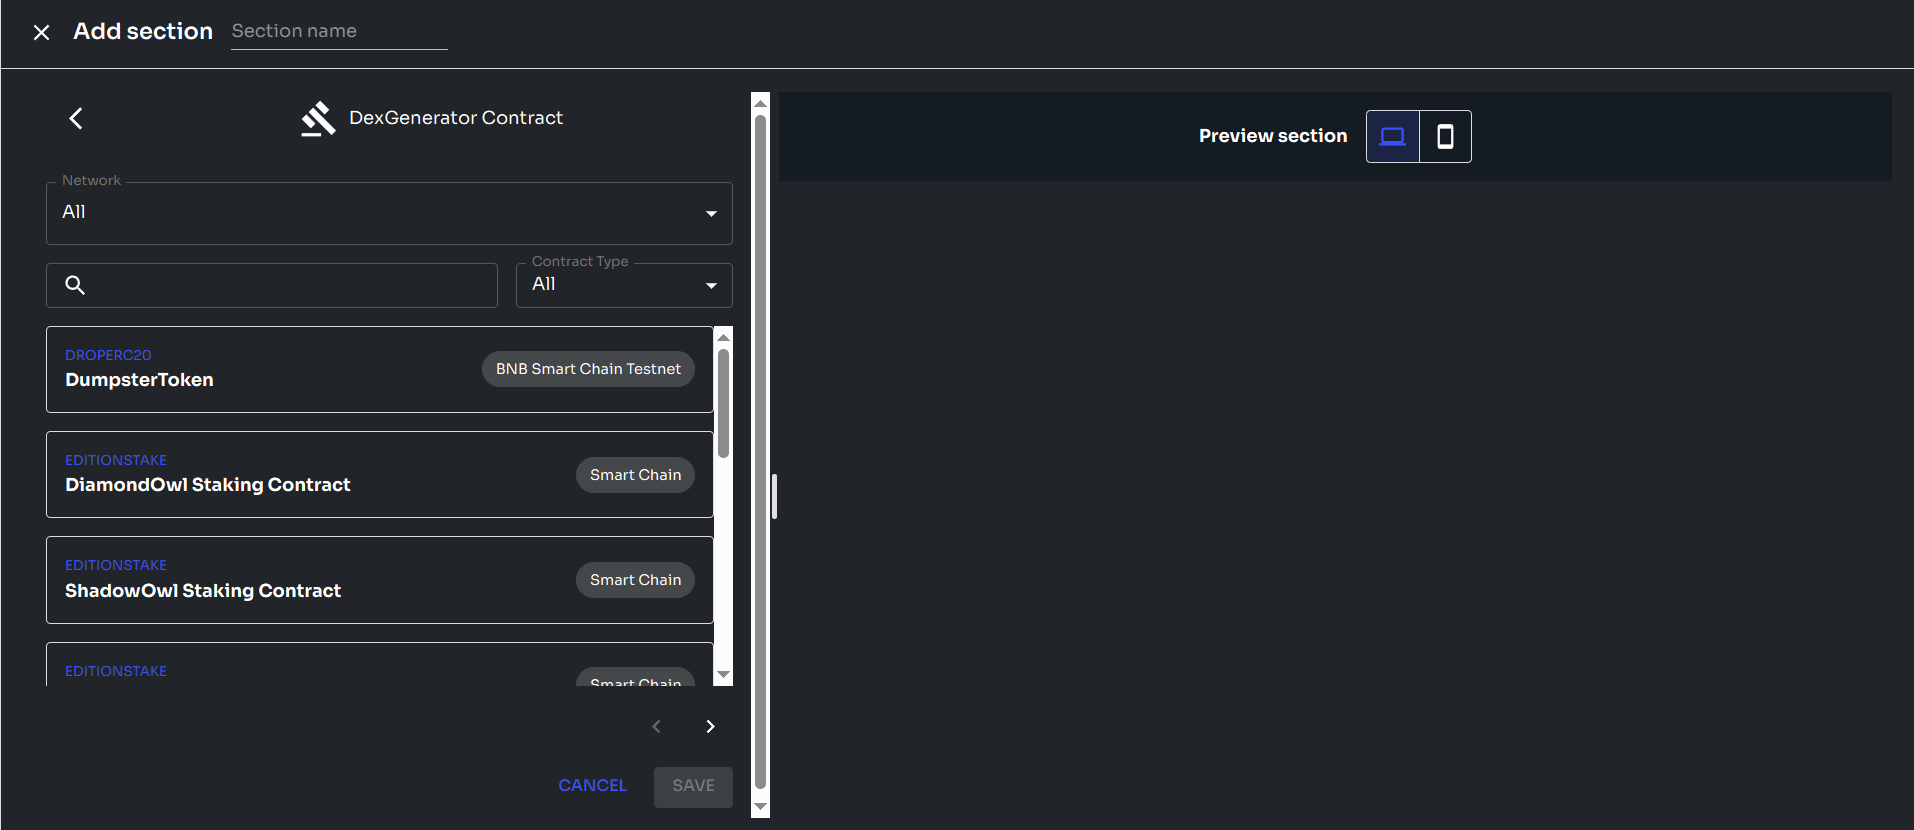This screenshot has height=830, width=1914.
Task: Type in the Section name field
Action: 338,32
